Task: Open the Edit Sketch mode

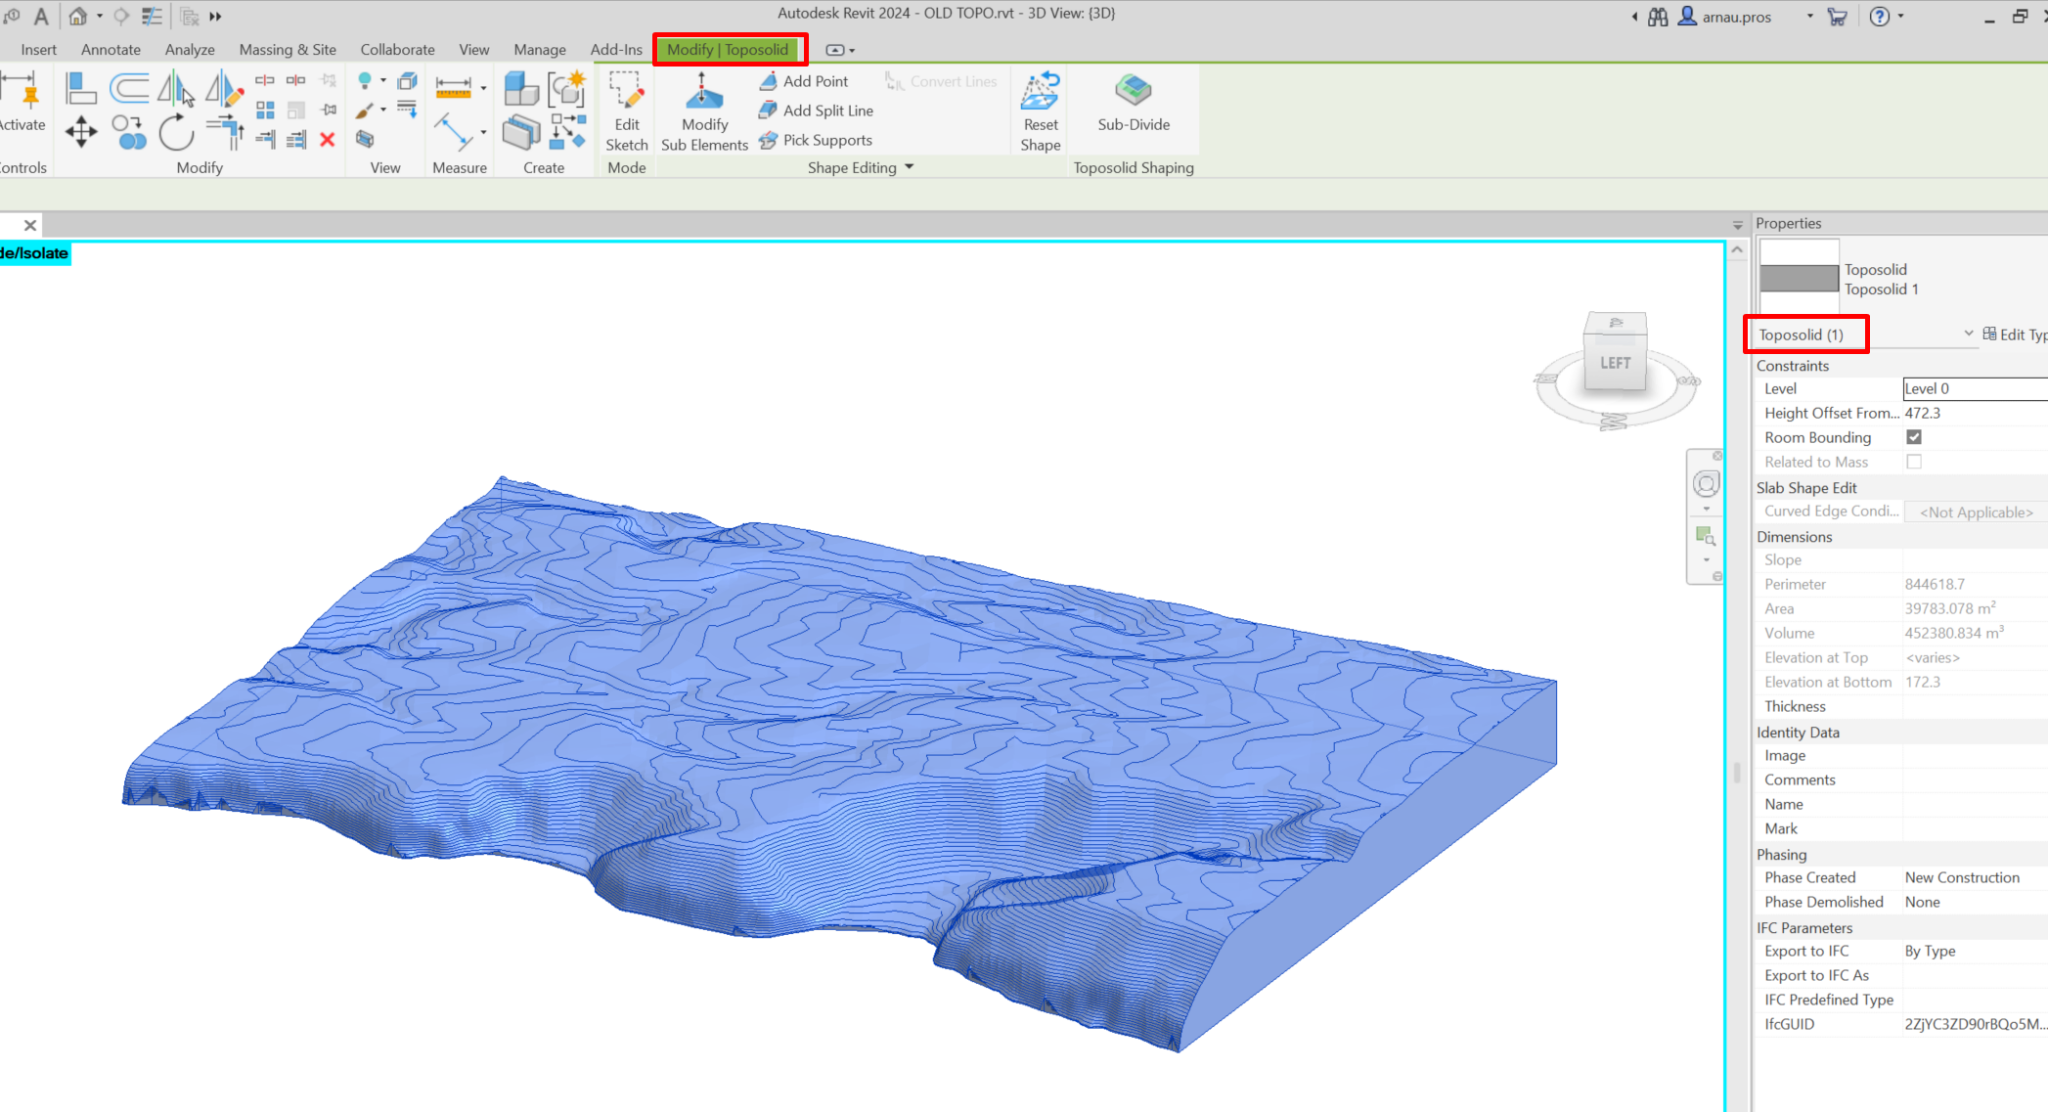Action: [x=627, y=112]
